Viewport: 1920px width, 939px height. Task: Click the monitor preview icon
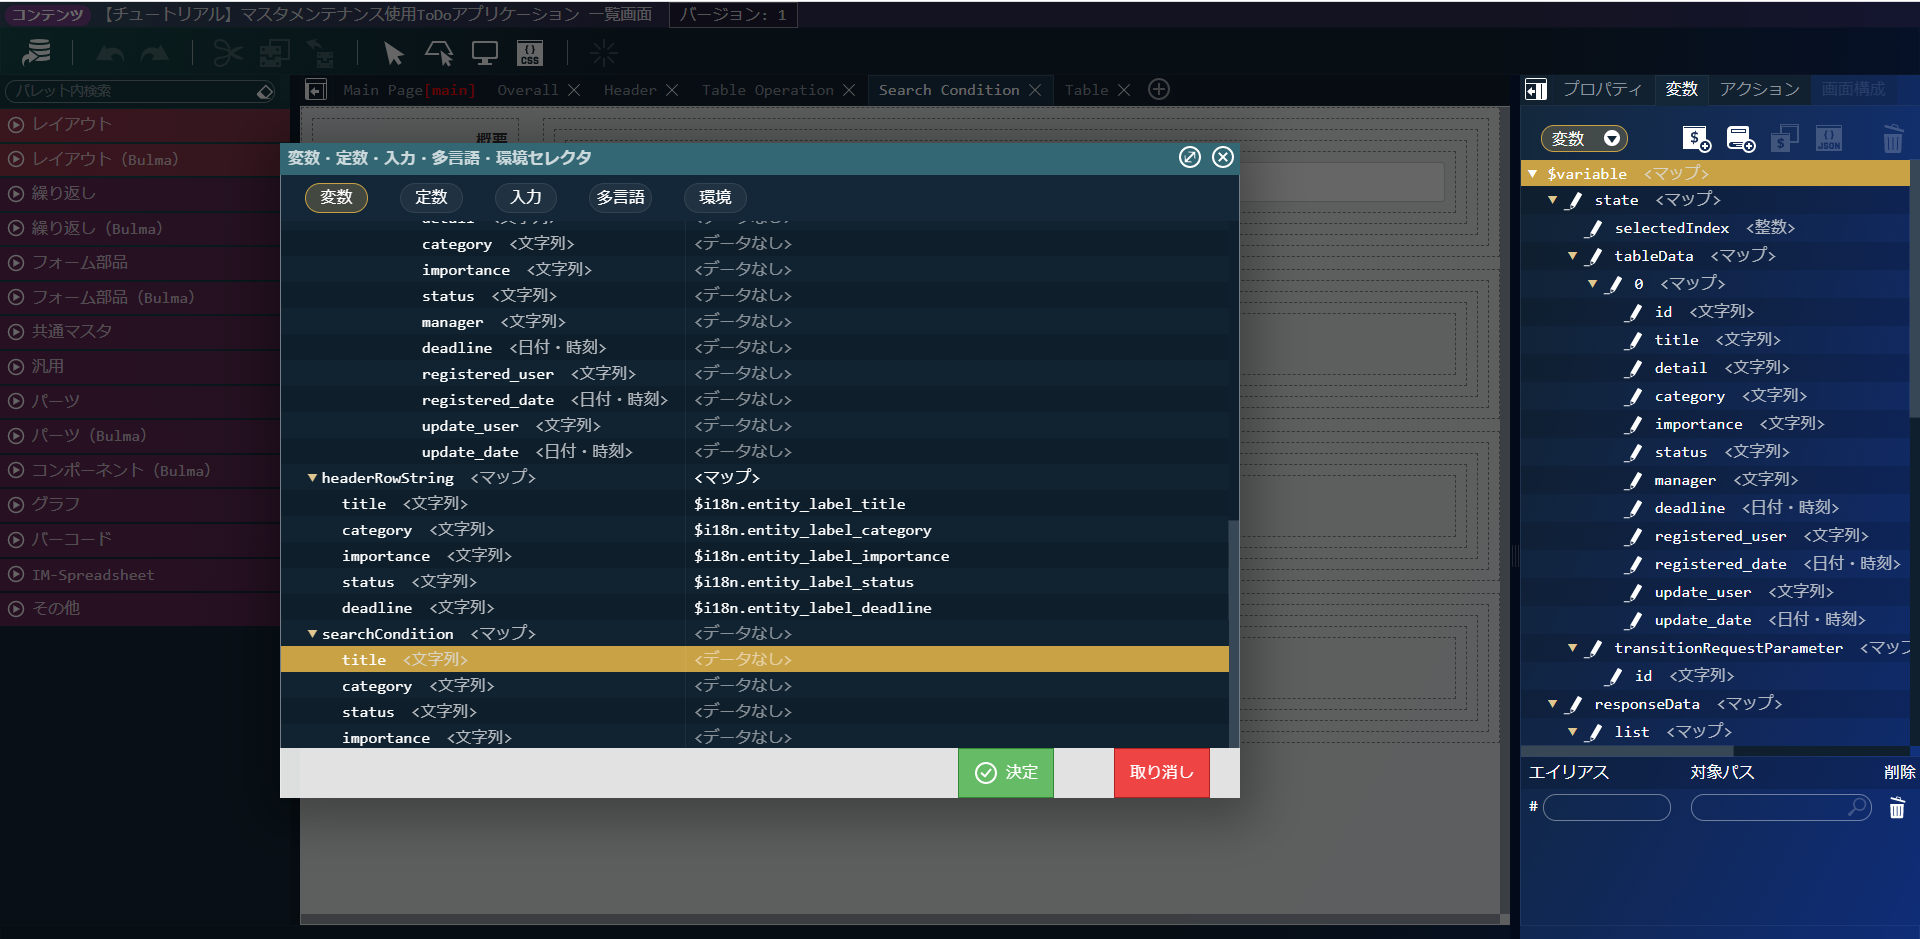click(x=485, y=53)
